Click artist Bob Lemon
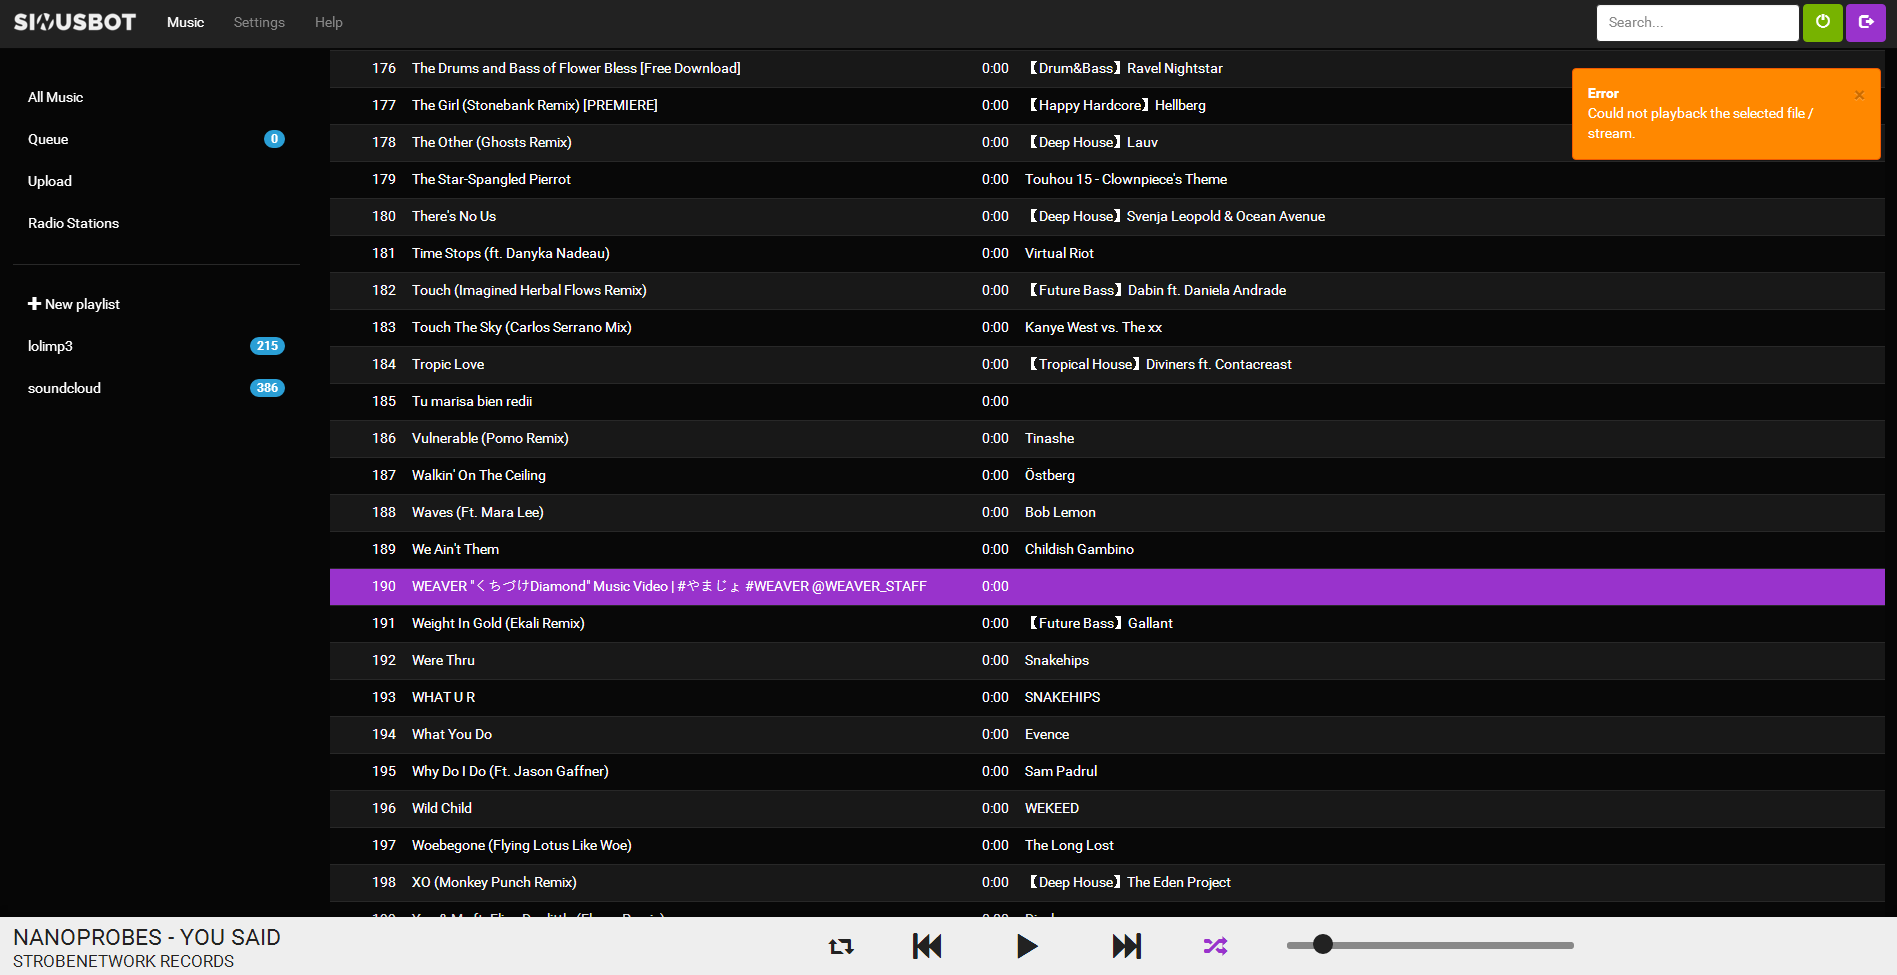Viewport: 1897px width, 975px height. pyautogui.click(x=1060, y=512)
